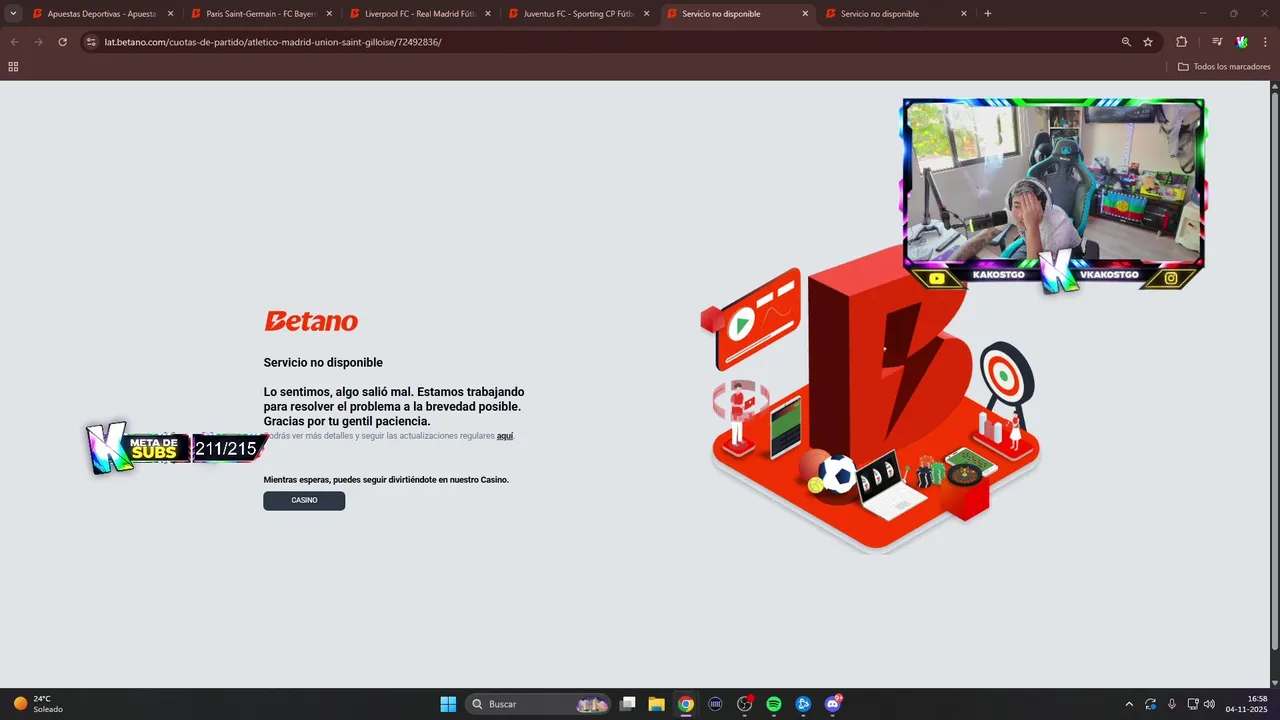Open a new browser tab
Screen dimensions: 1280x720
coord(988,14)
